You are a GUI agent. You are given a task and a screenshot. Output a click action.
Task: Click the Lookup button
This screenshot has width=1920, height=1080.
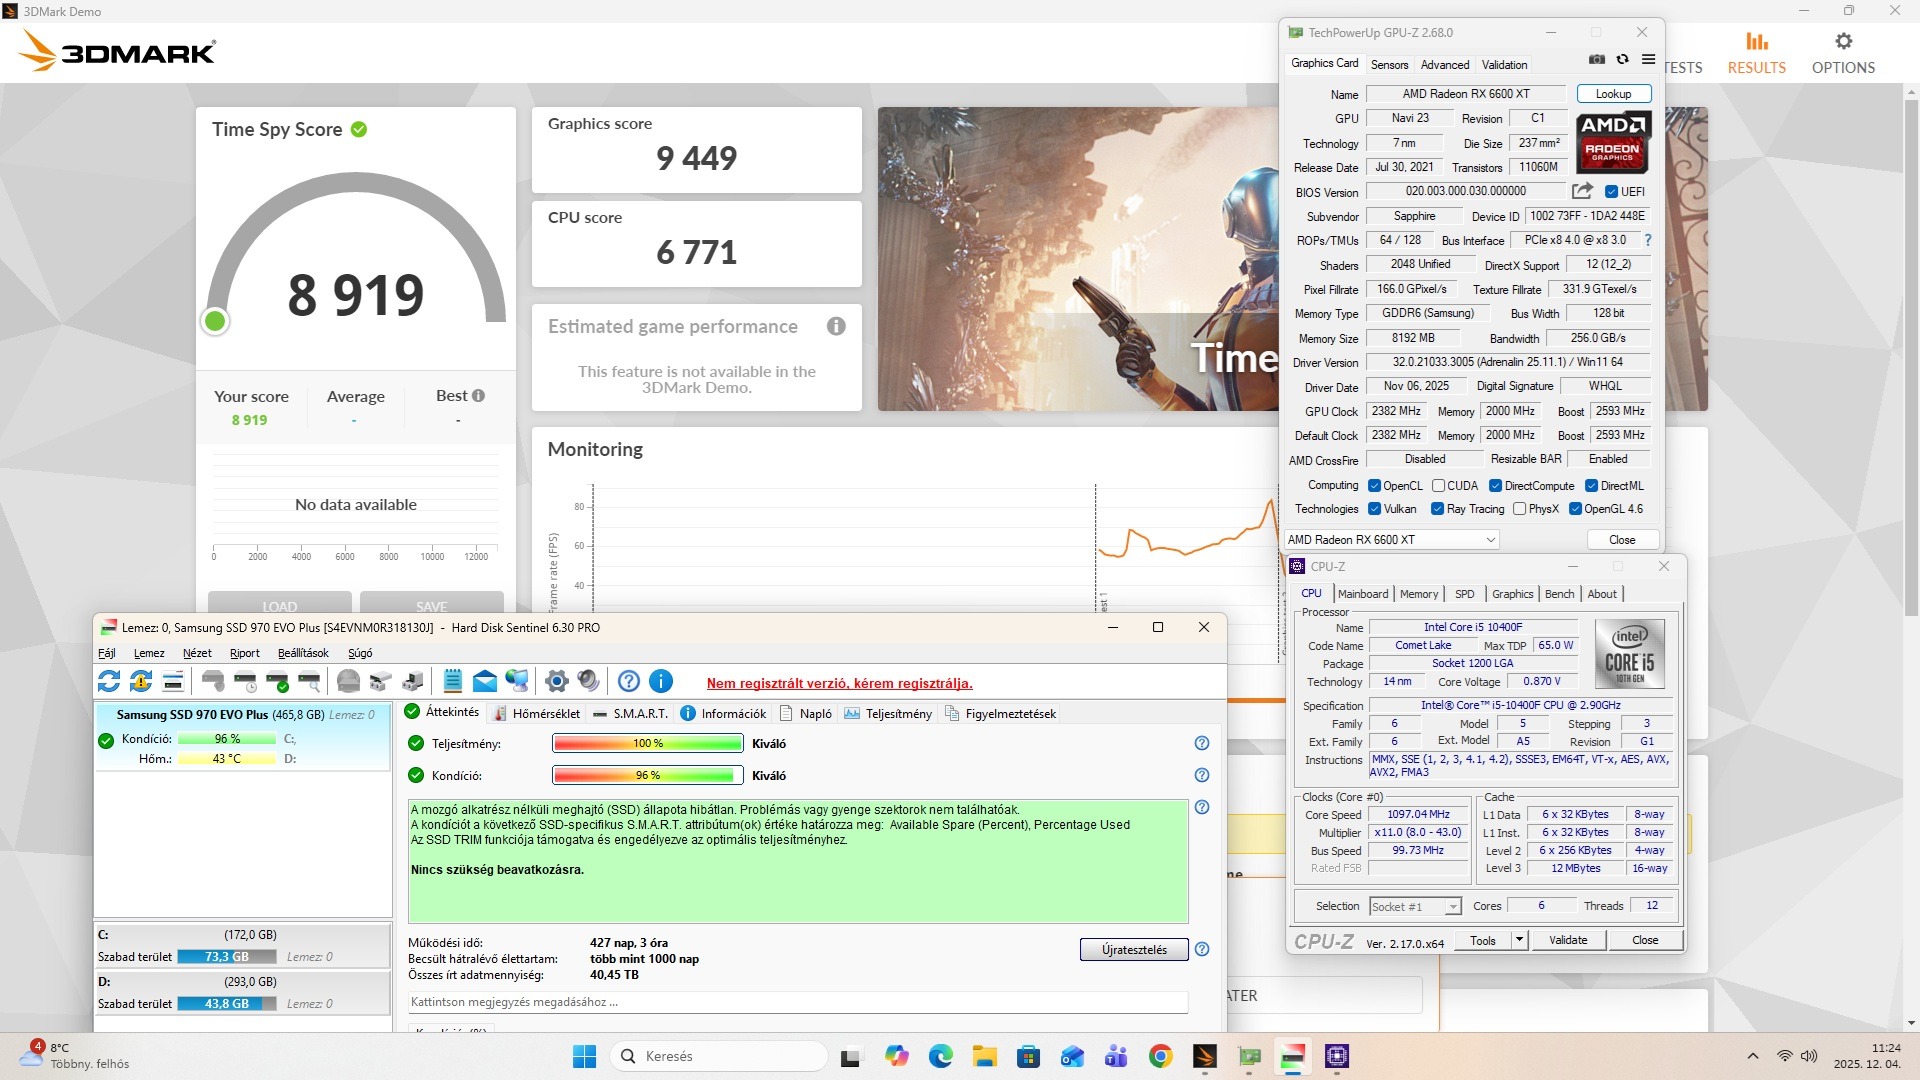[x=1613, y=94]
